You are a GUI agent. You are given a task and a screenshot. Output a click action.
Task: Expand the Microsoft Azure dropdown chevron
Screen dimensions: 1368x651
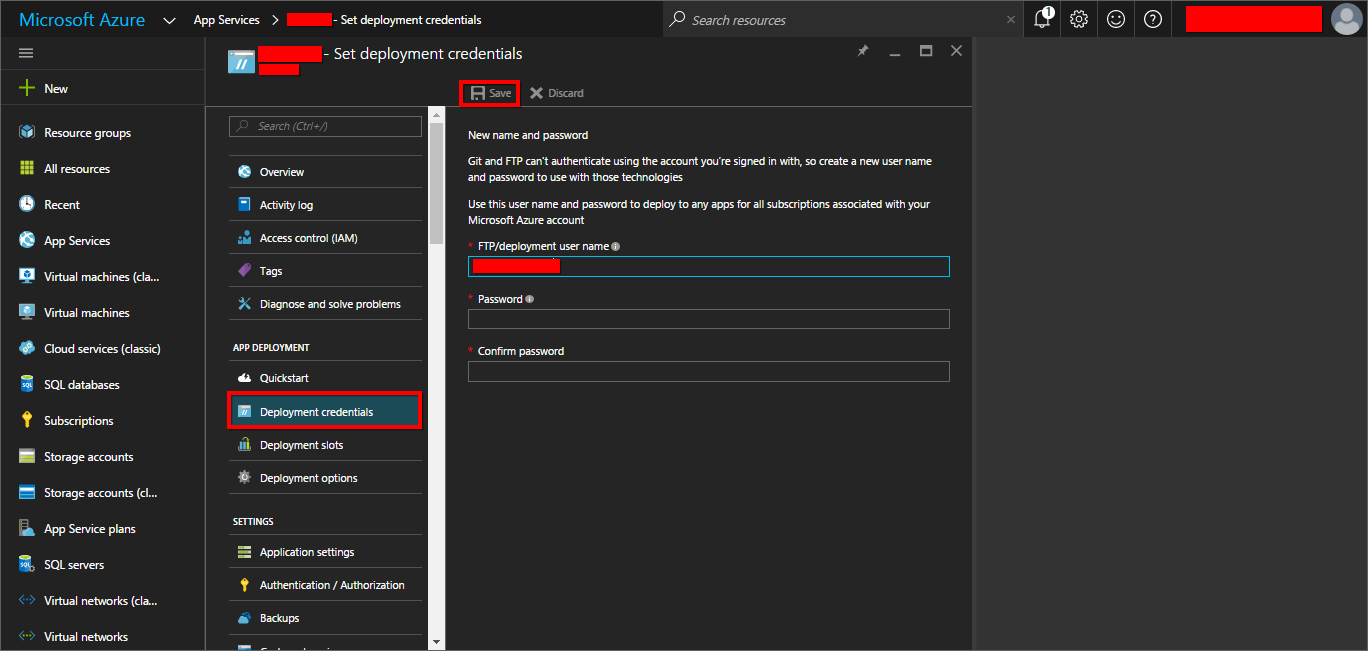point(169,20)
